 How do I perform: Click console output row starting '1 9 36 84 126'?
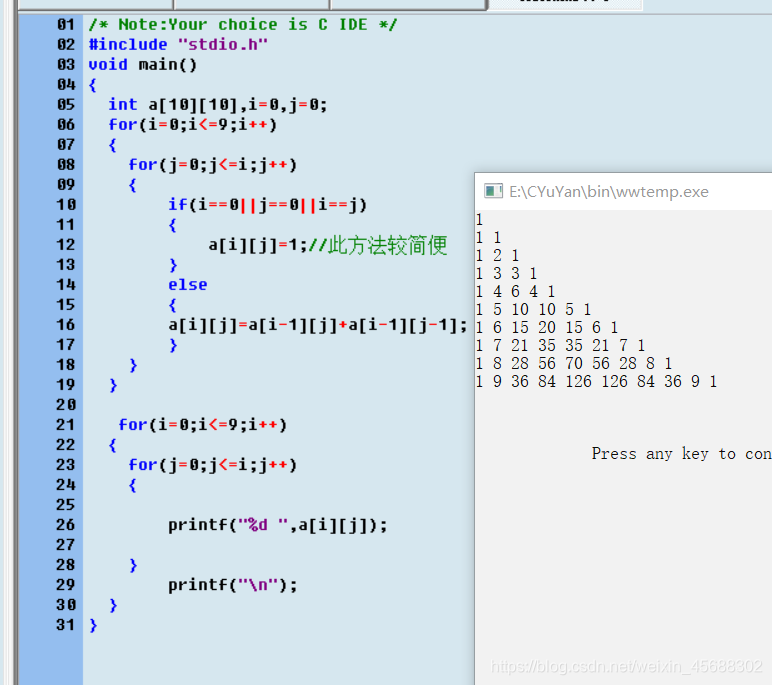(596, 381)
